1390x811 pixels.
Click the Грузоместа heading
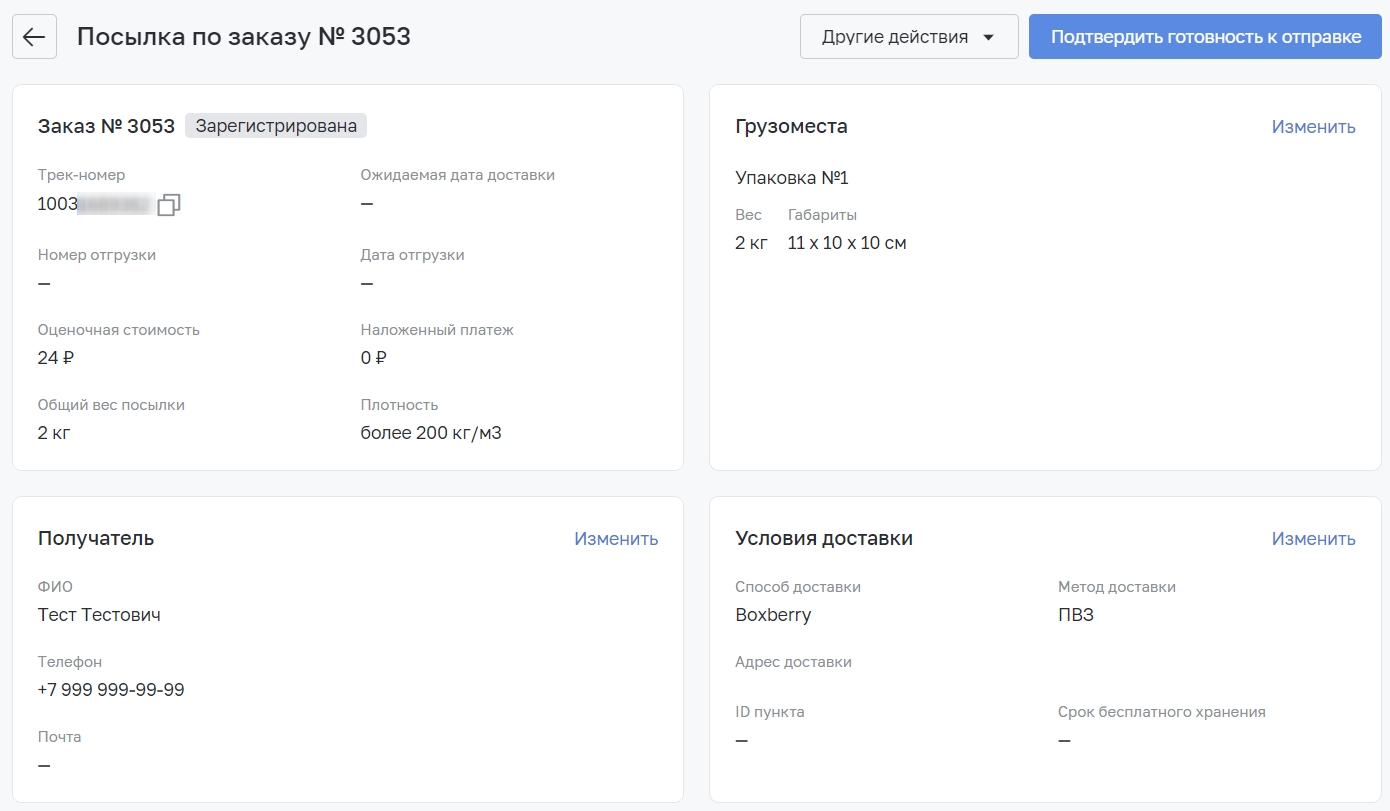791,126
